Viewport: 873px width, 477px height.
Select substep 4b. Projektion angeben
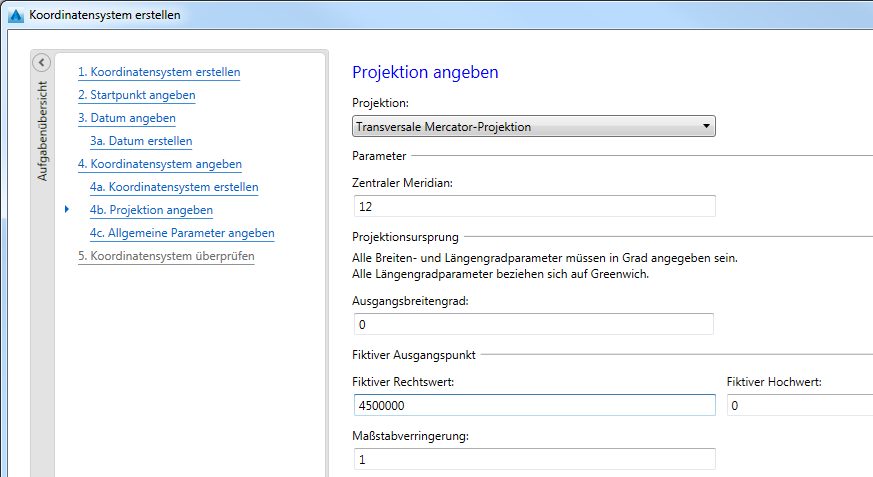tap(151, 210)
